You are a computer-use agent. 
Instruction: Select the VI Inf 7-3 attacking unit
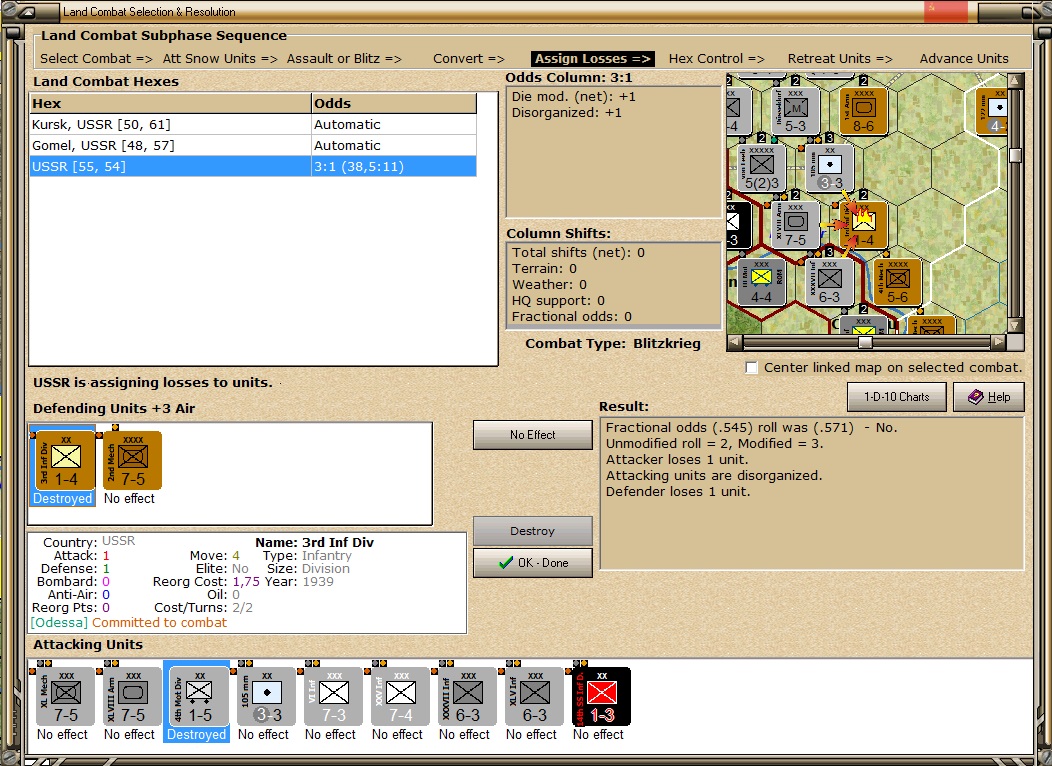point(333,697)
